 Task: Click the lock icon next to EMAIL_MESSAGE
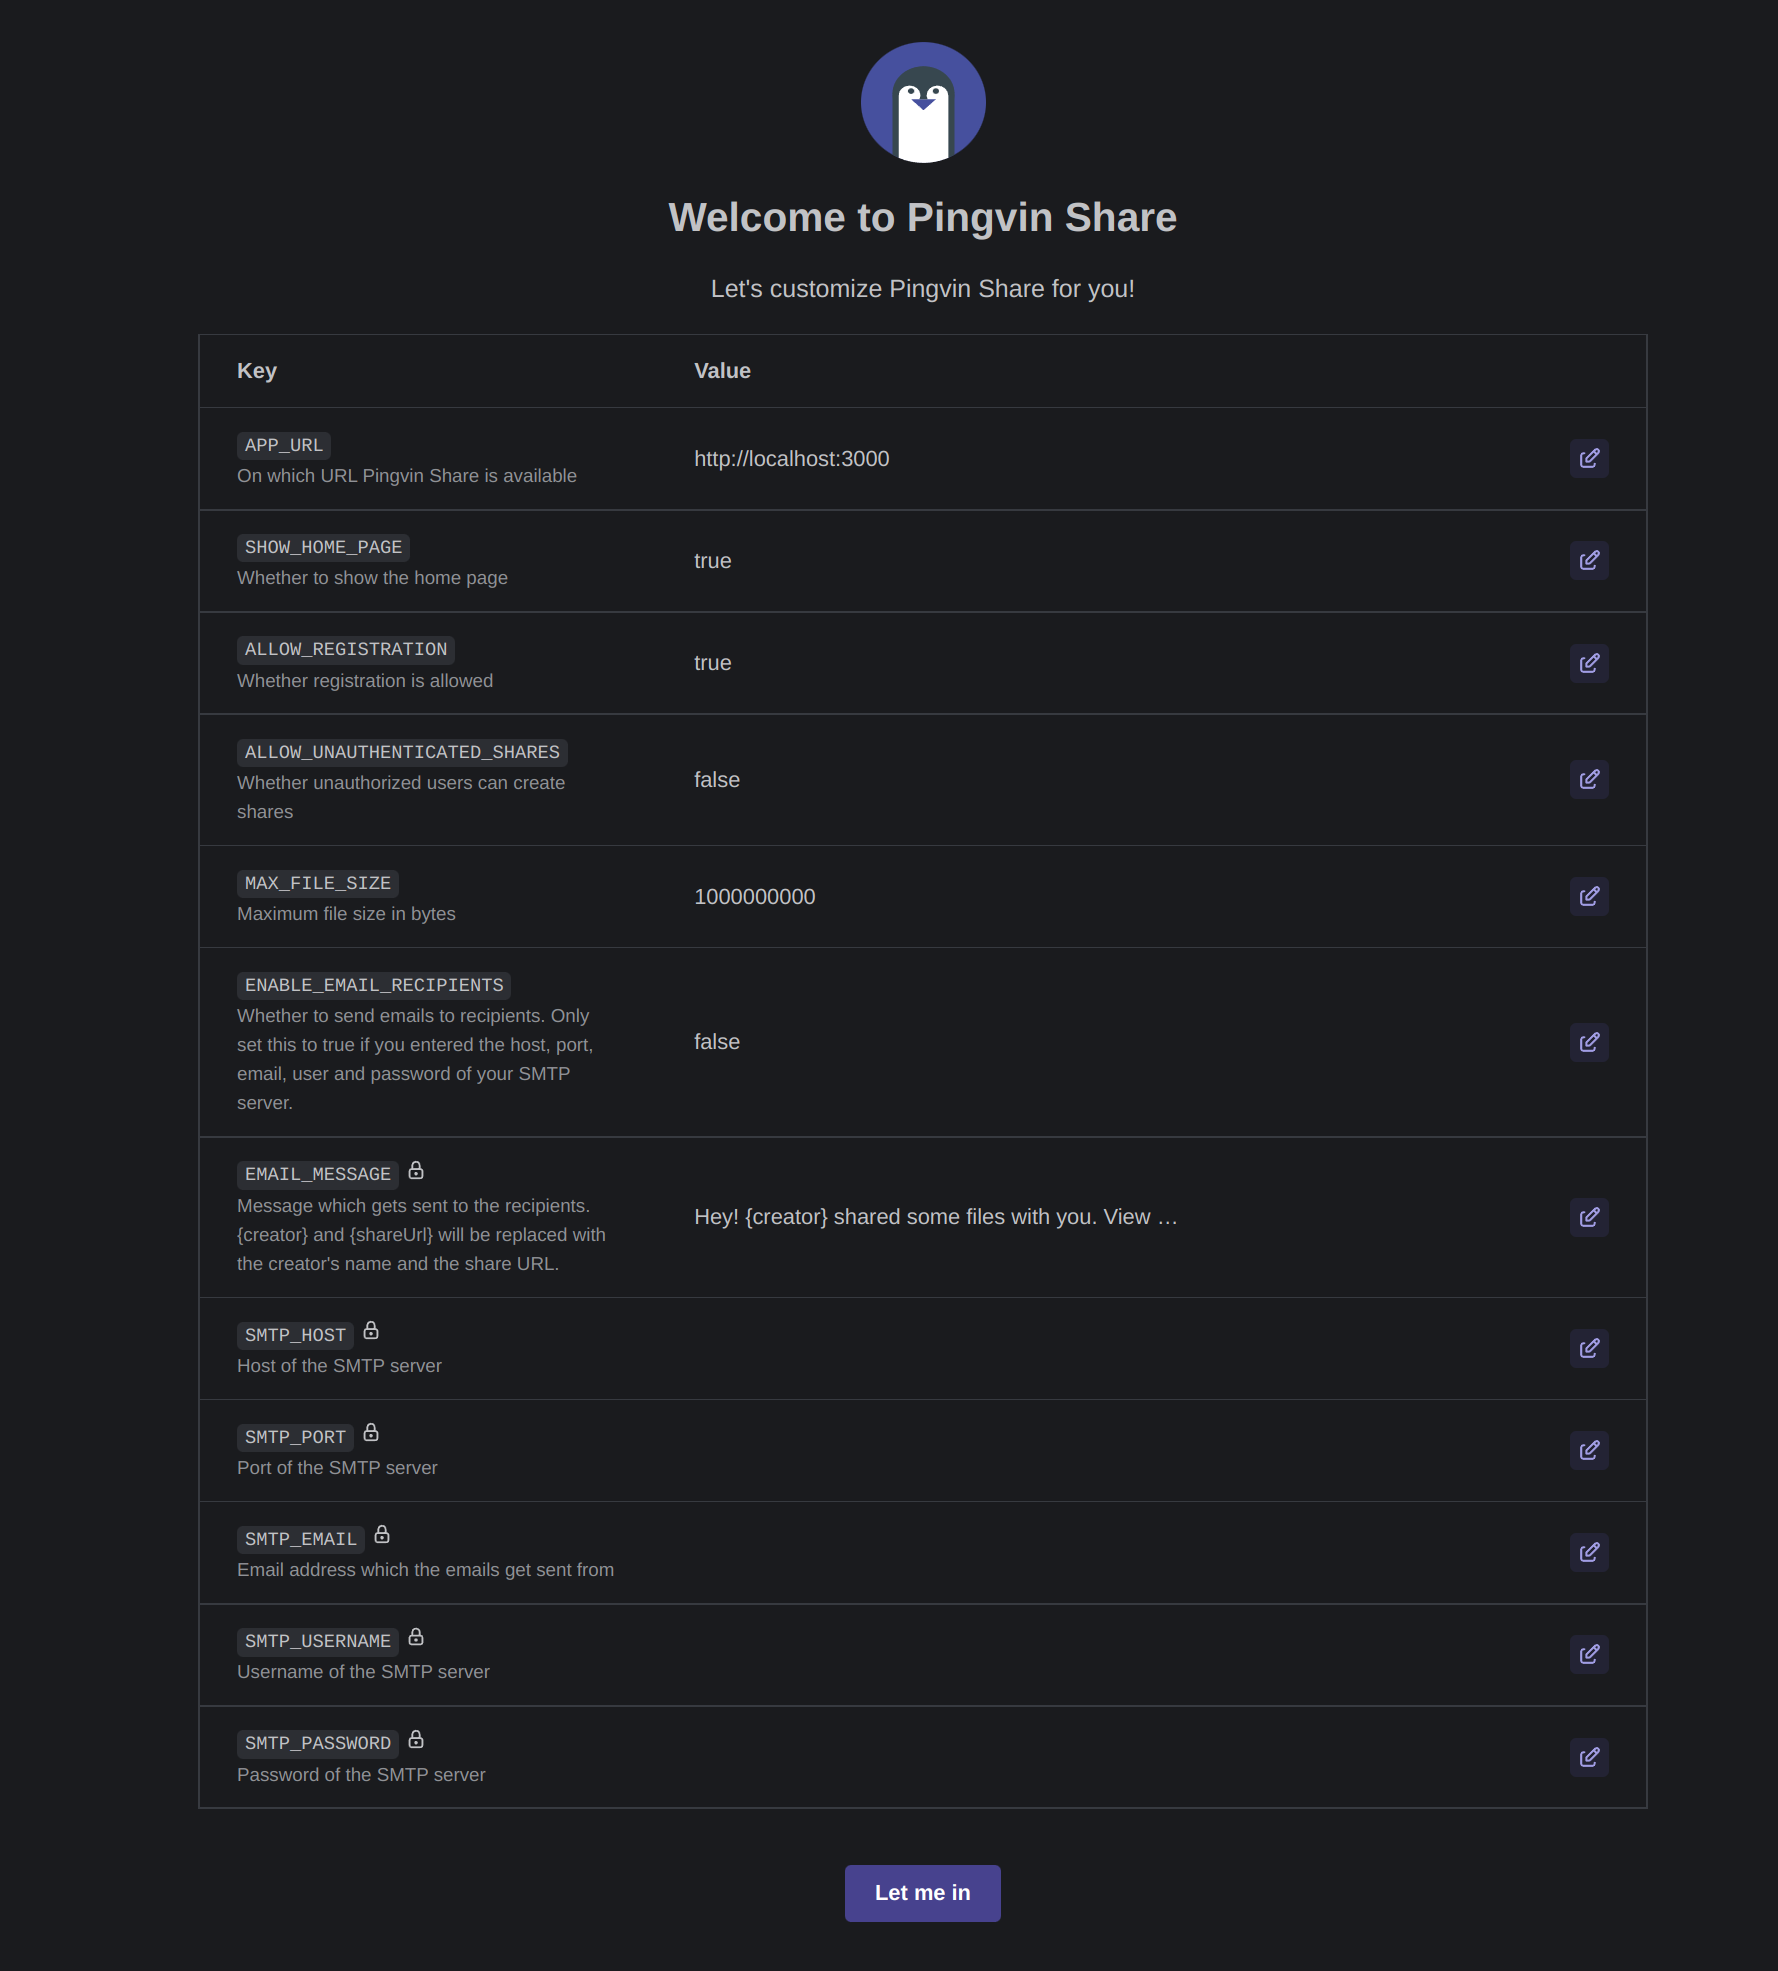(416, 1171)
